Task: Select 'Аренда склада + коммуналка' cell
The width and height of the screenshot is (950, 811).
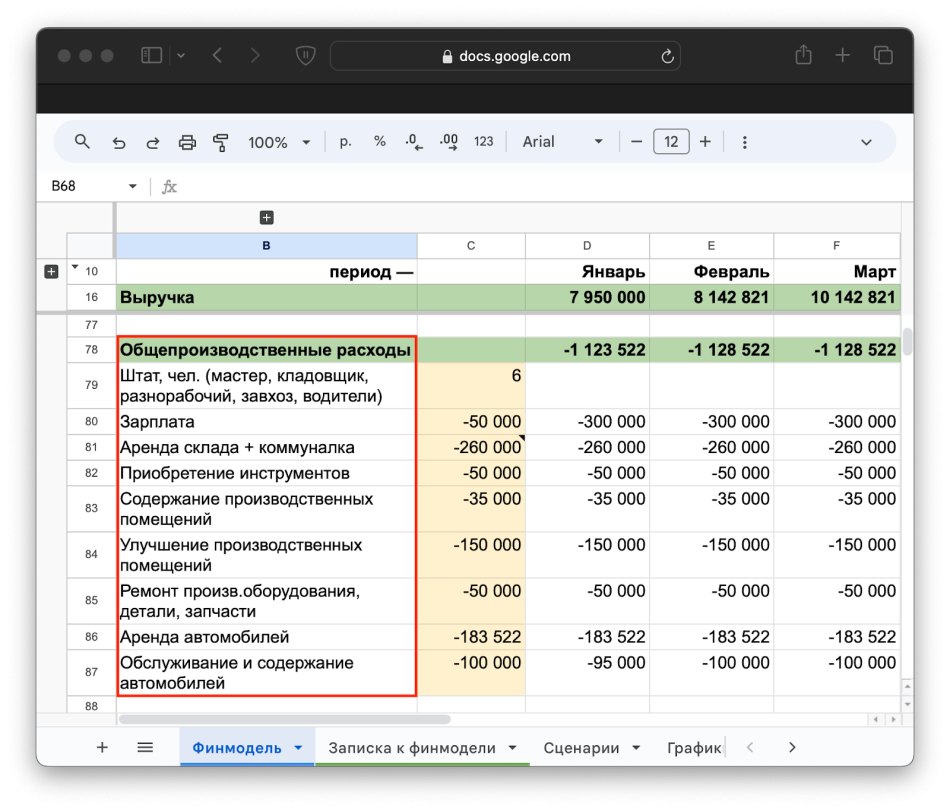Action: pos(267,448)
